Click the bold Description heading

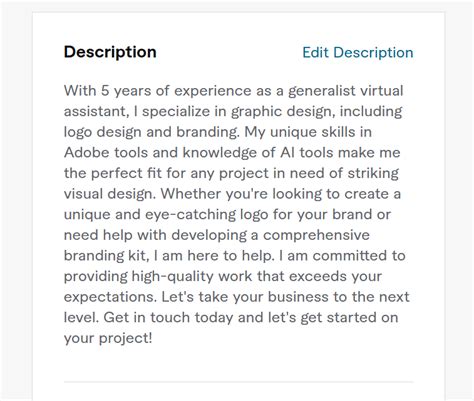click(110, 52)
